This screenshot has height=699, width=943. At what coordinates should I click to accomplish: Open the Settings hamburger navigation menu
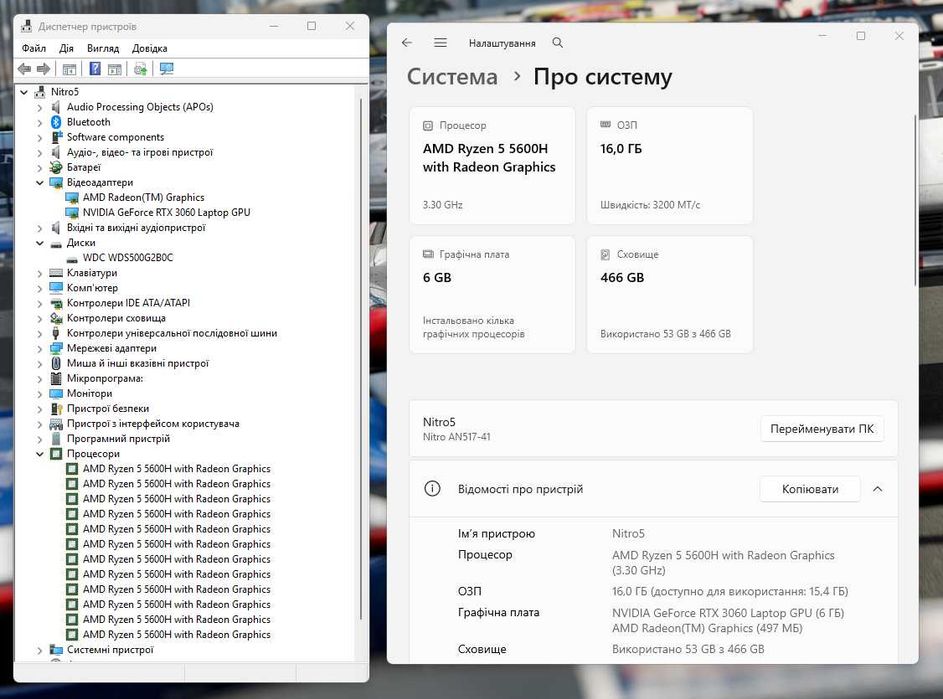tap(440, 43)
